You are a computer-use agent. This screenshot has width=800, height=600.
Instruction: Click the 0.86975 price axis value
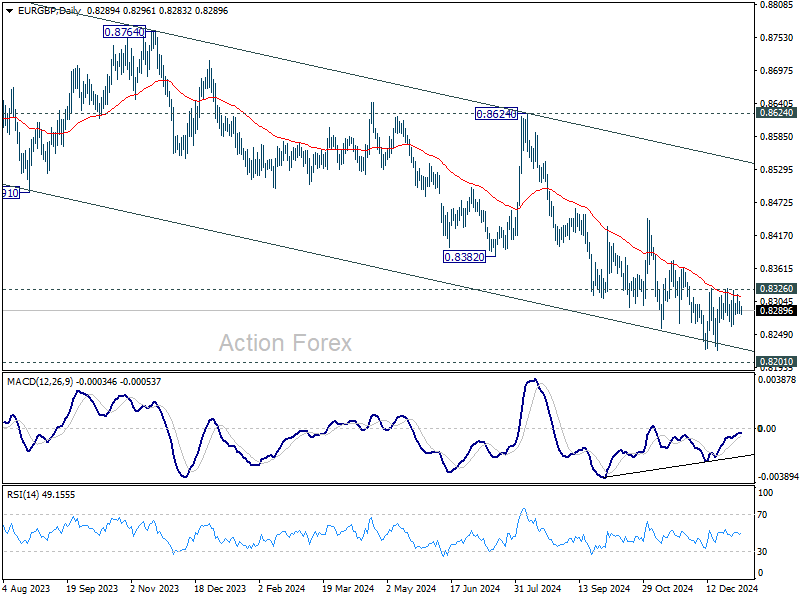point(777,70)
